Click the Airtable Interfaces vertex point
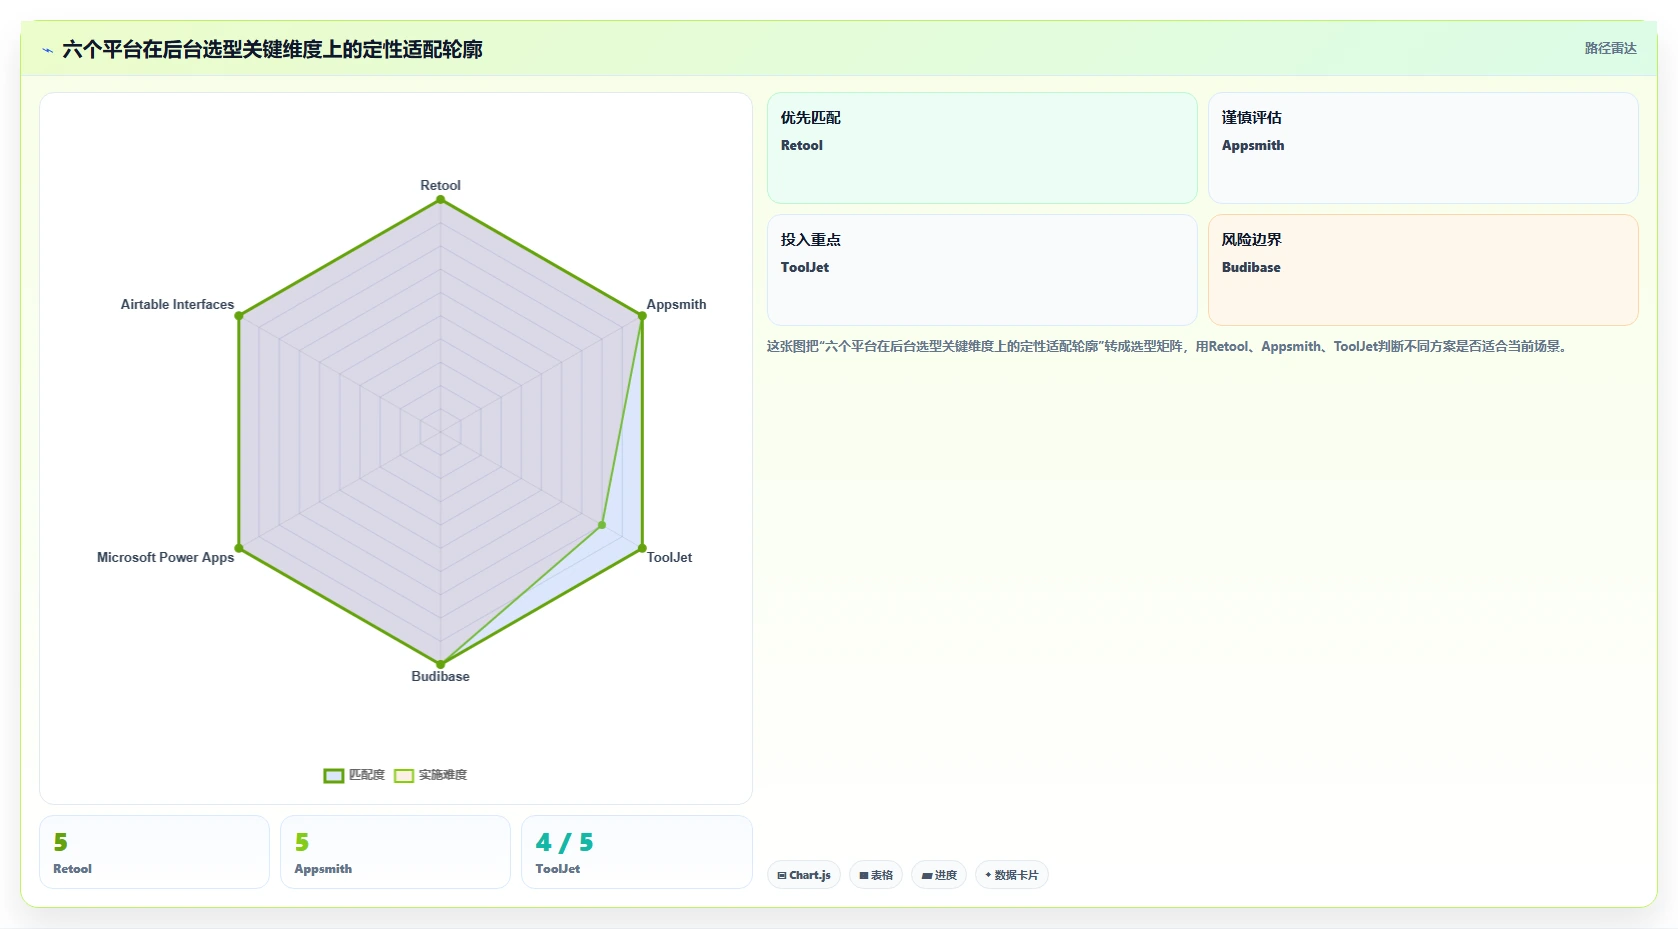Viewport: 1678px width, 929px height. point(239,316)
